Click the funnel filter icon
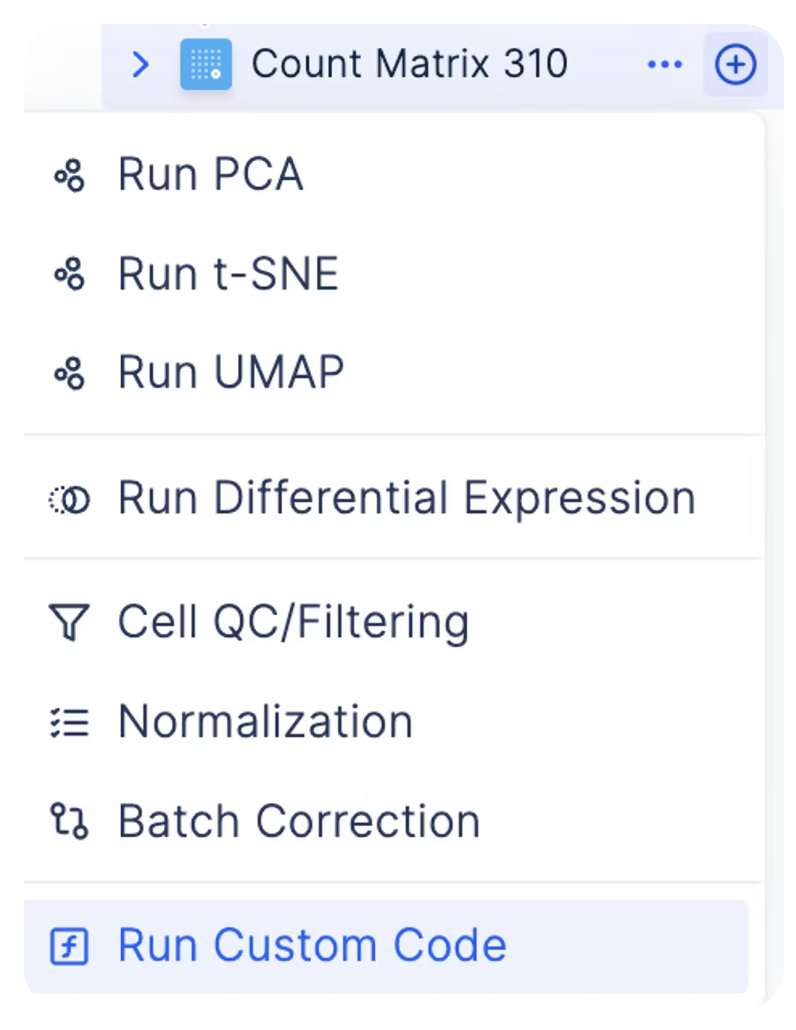796x1030 pixels. 69,622
